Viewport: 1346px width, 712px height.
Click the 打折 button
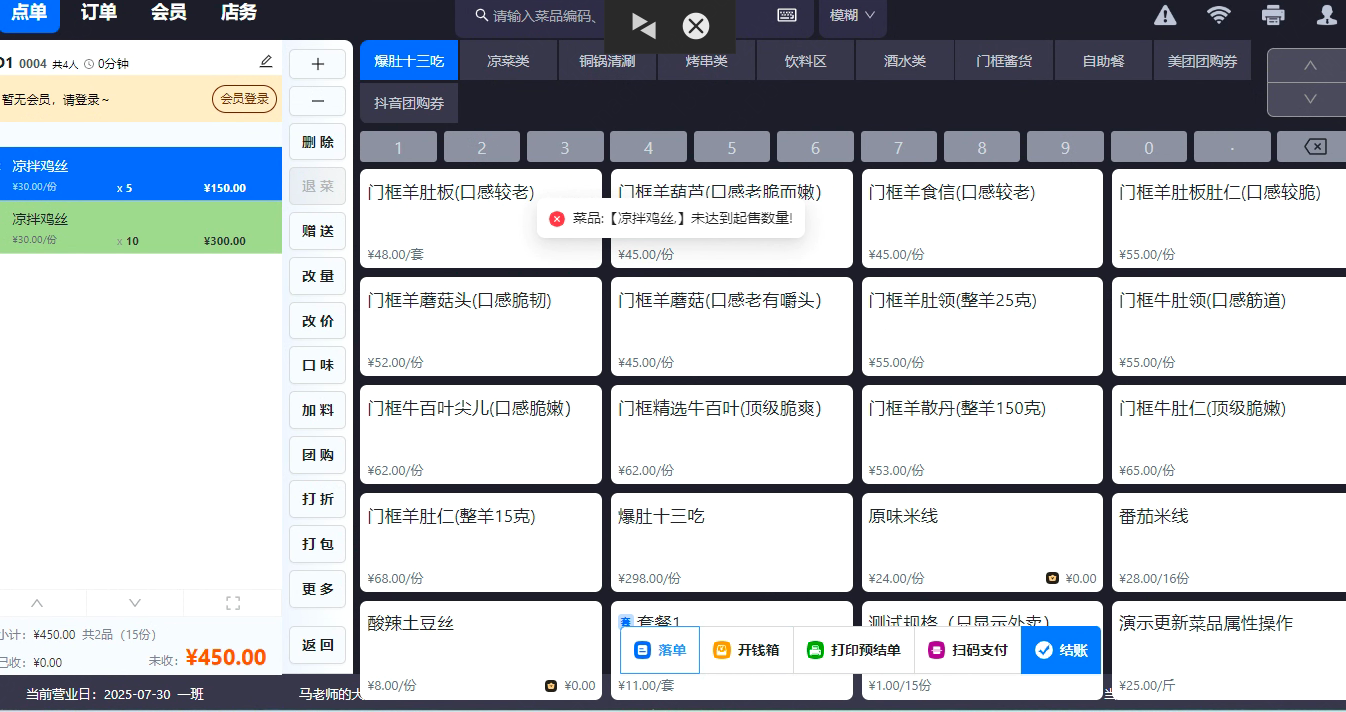[x=318, y=499]
